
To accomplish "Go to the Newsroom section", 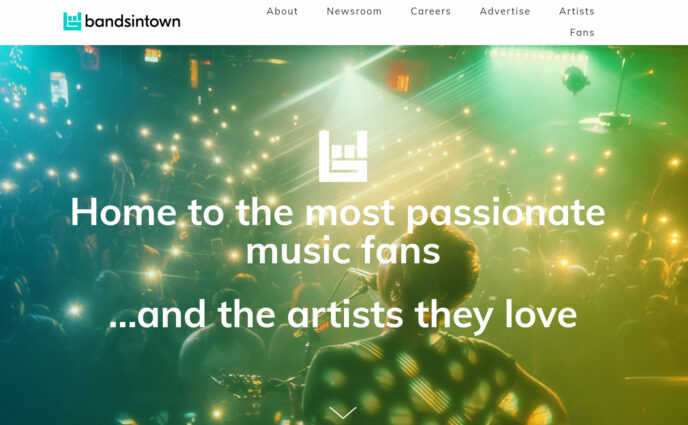I will [x=354, y=11].
